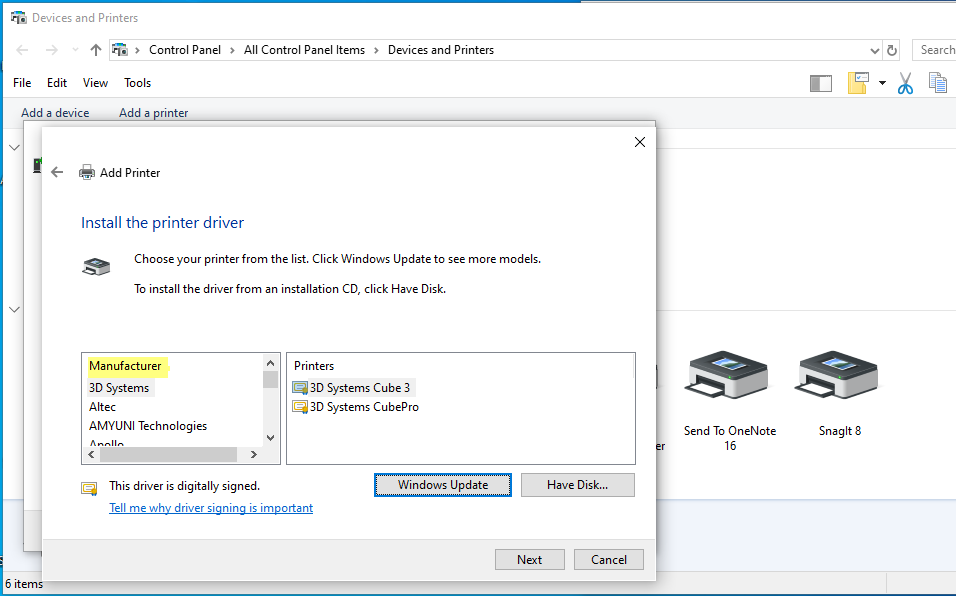This screenshot has width=956, height=596.
Task: Click the Manufacturer list scroll-down arrow
Action: coord(271,438)
